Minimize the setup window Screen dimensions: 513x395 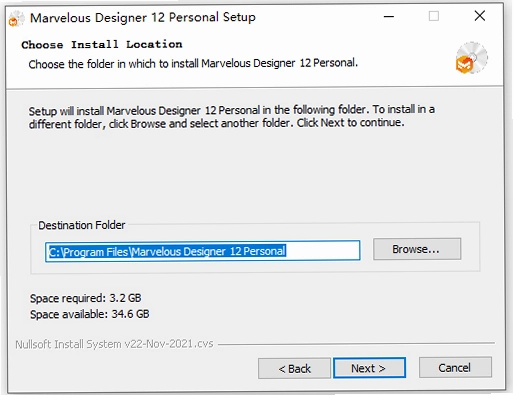389,16
